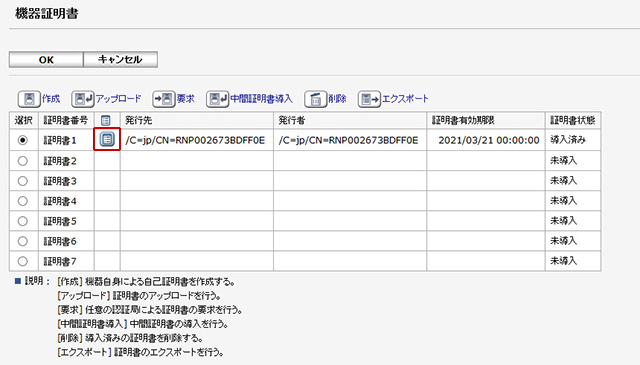Select radio button for 証明書3
640x365 pixels.
(x=23, y=181)
